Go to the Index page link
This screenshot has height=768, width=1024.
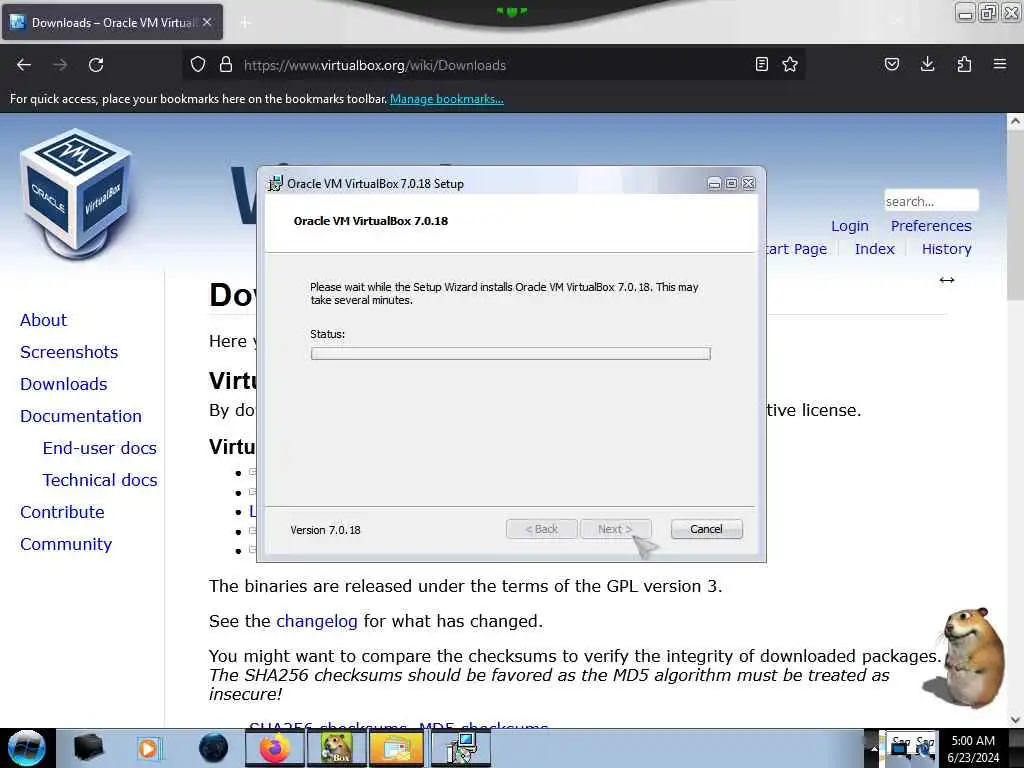[874, 249]
